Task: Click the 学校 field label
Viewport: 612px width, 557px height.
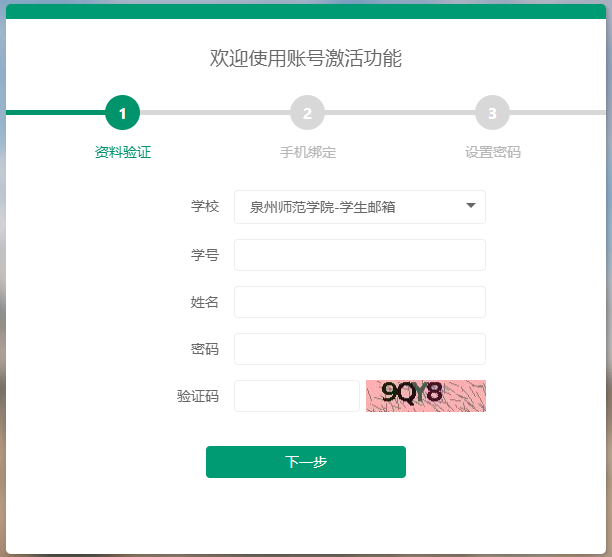Action: (x=204, y=207)
